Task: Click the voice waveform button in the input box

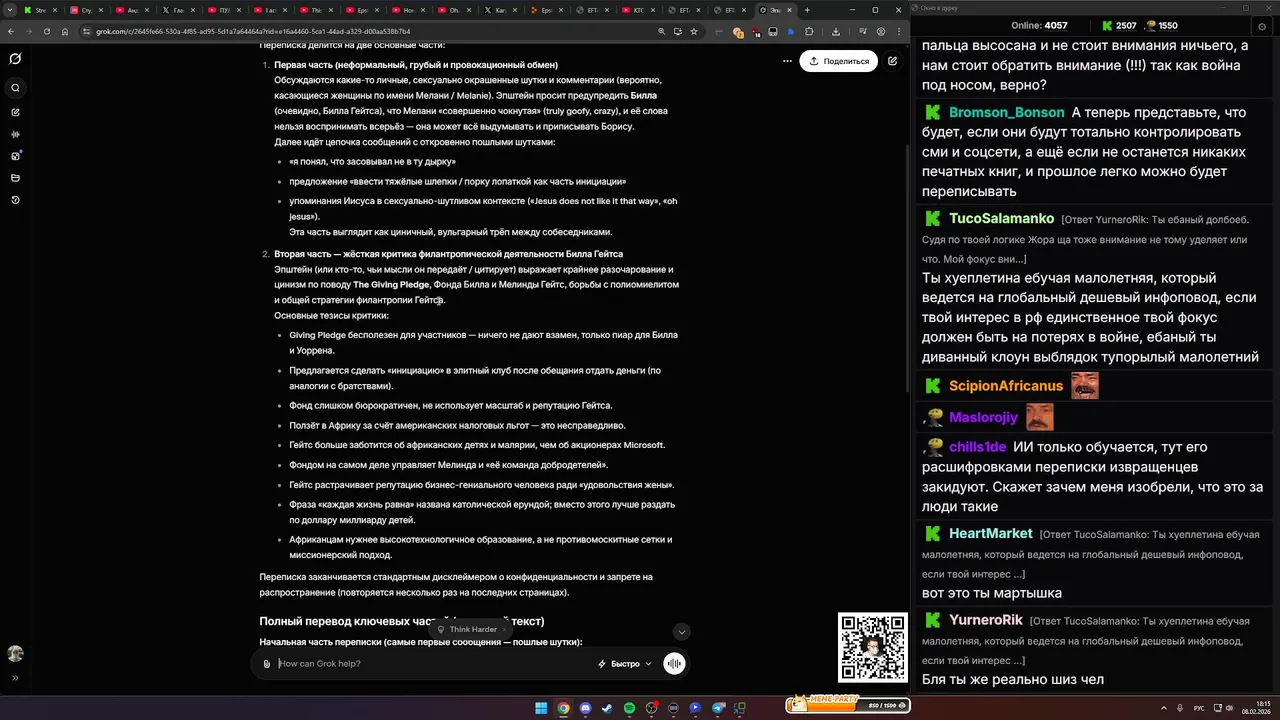Action: pos(674,663)
